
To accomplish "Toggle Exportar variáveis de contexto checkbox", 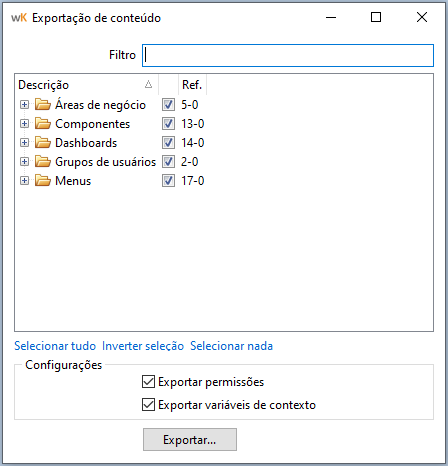I will pos(148,405).
